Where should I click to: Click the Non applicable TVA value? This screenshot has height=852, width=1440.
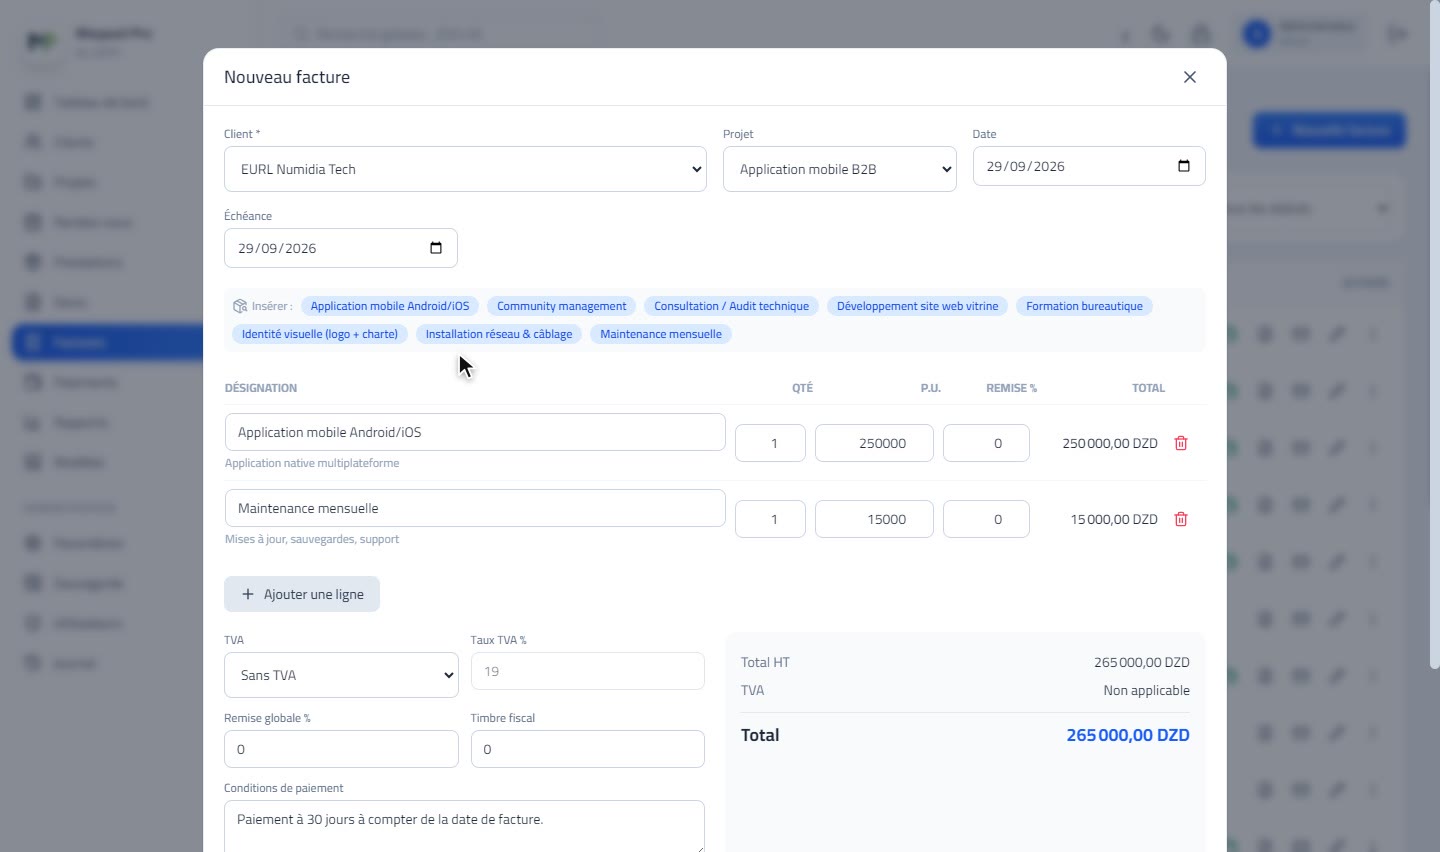click(x=1146, y=690)
